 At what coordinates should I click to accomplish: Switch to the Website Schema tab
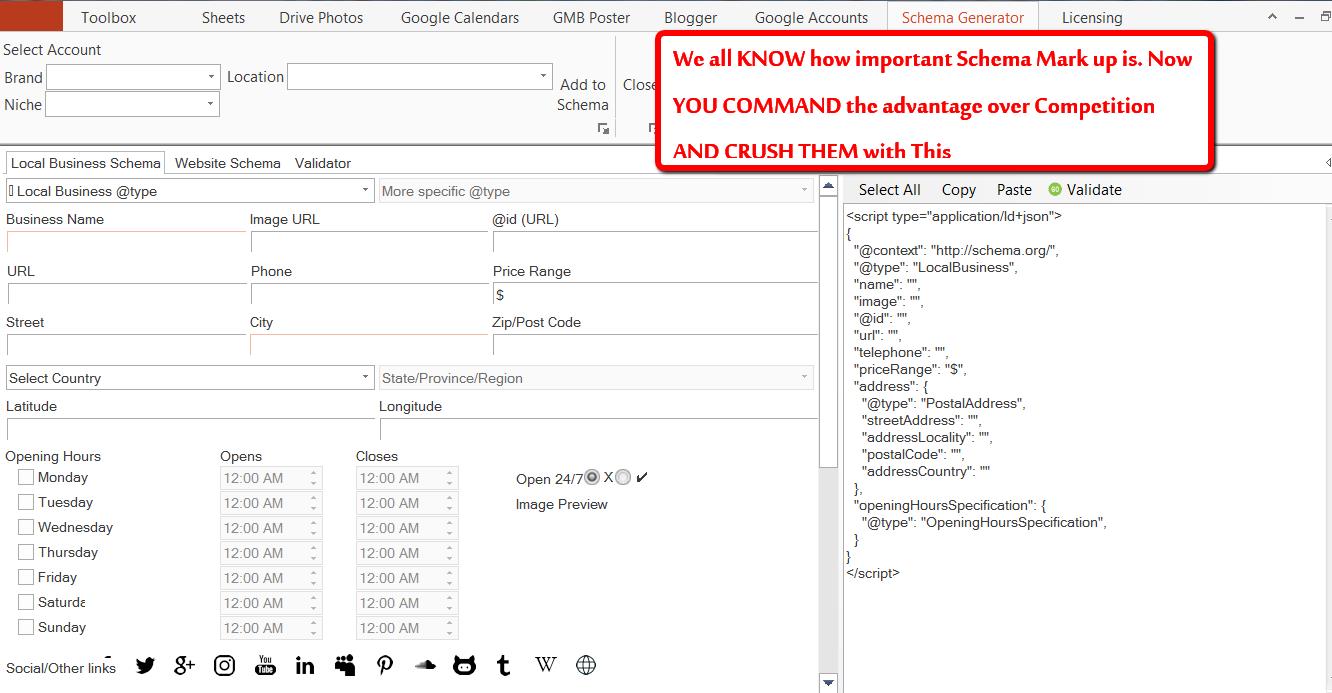click(x=228, y=163)
